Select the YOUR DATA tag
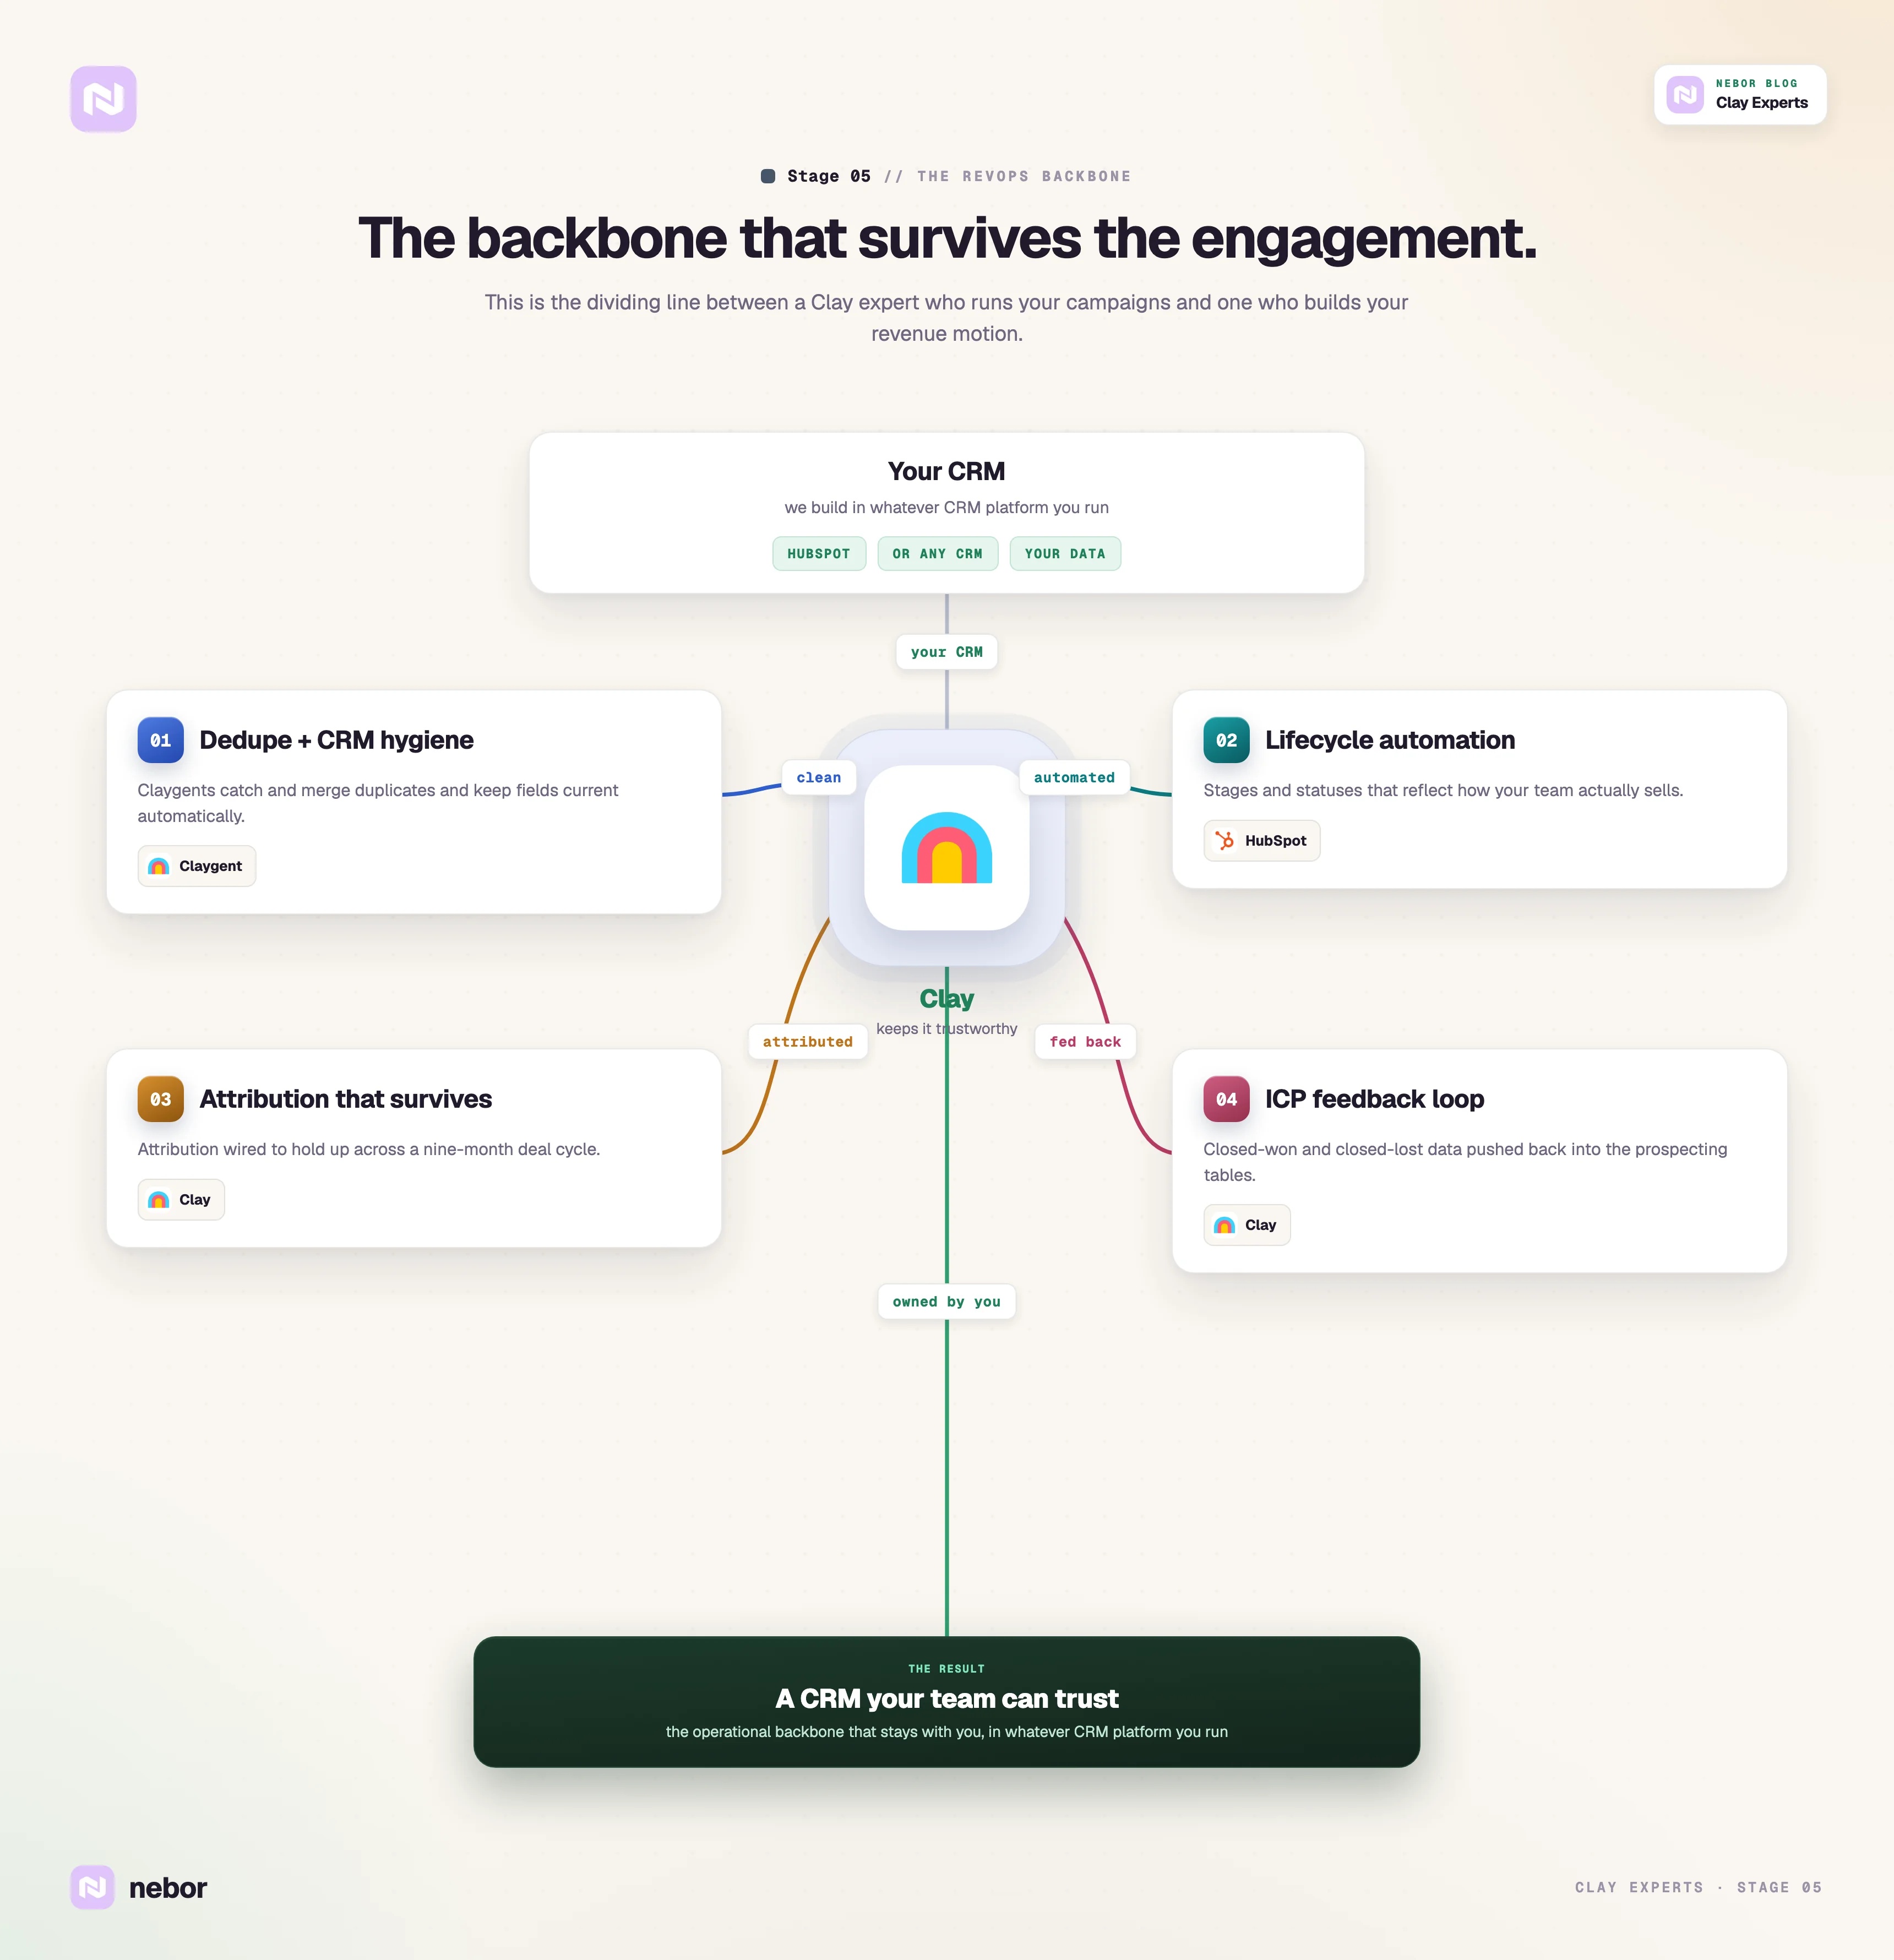Viewport: 1894px width, 1960px height. 1065,553
